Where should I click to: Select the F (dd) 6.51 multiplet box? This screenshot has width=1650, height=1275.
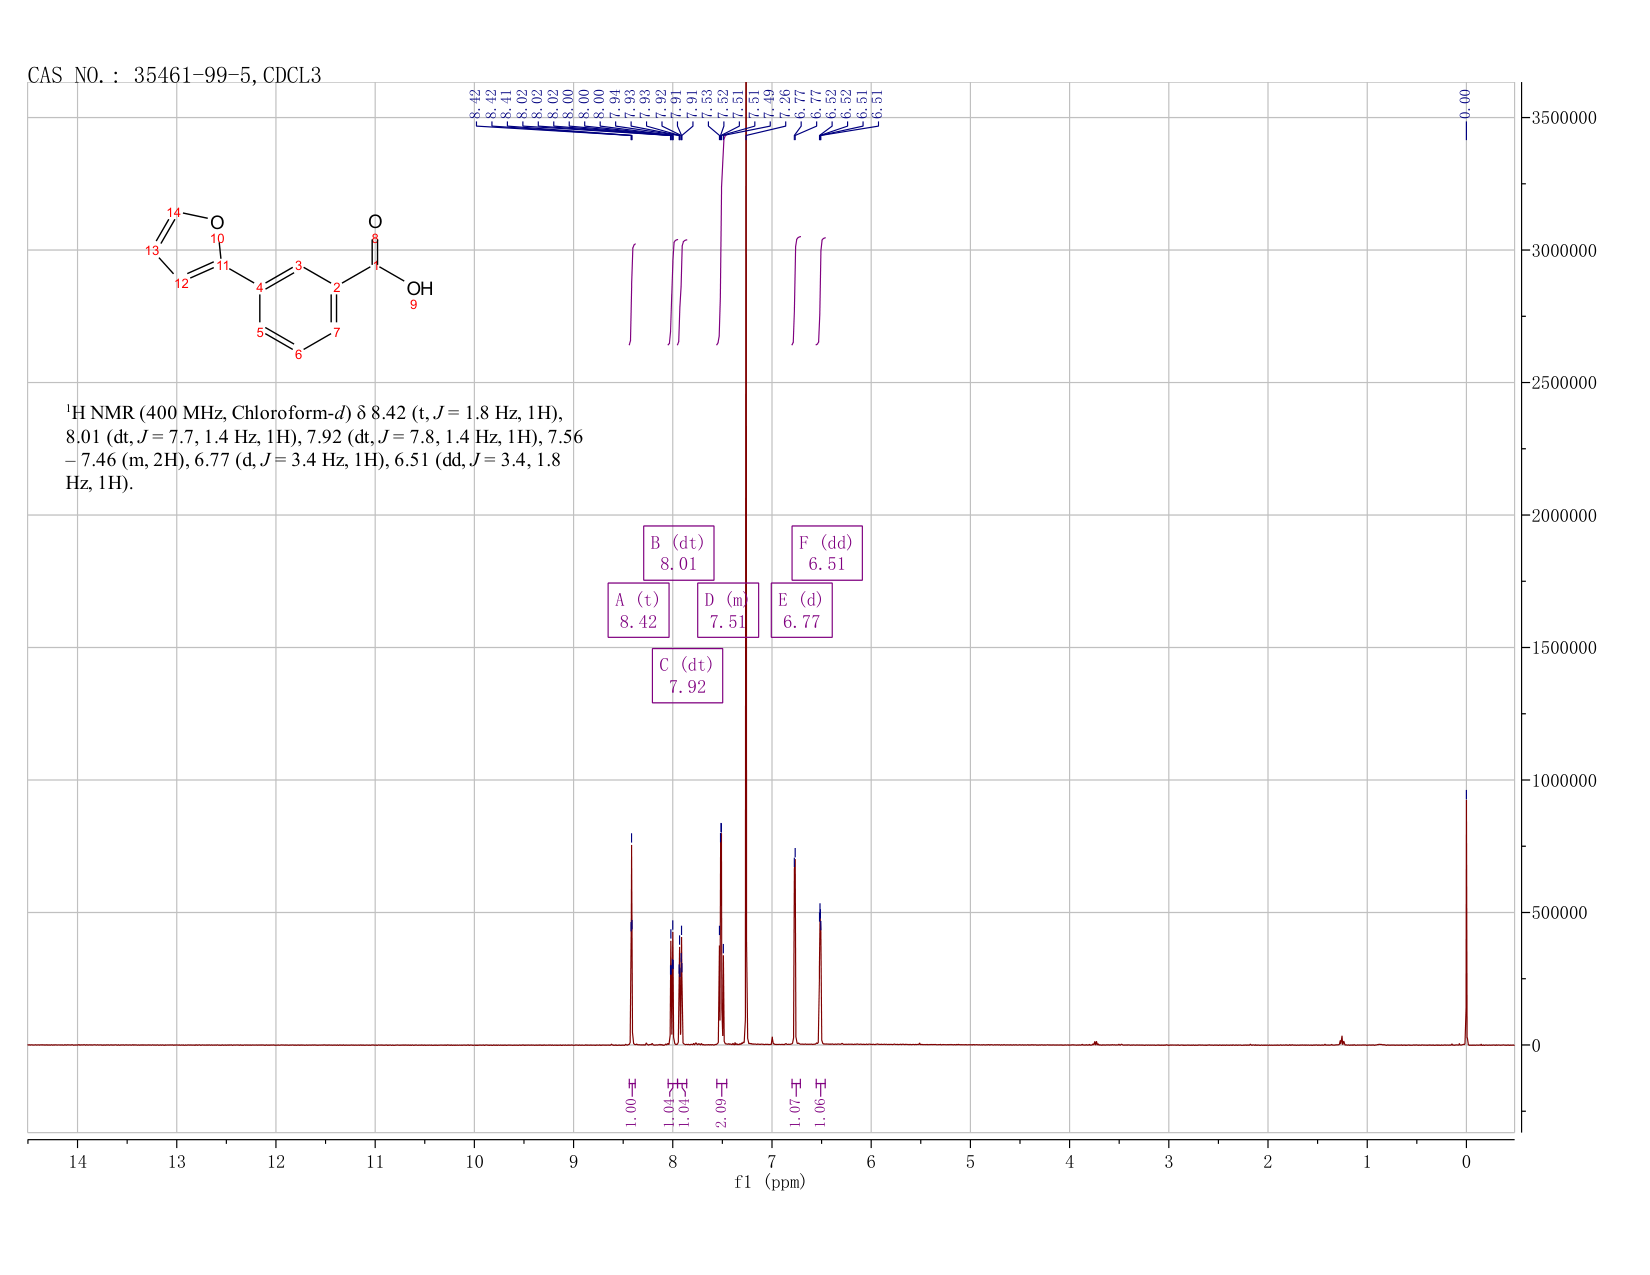(827, 553)
